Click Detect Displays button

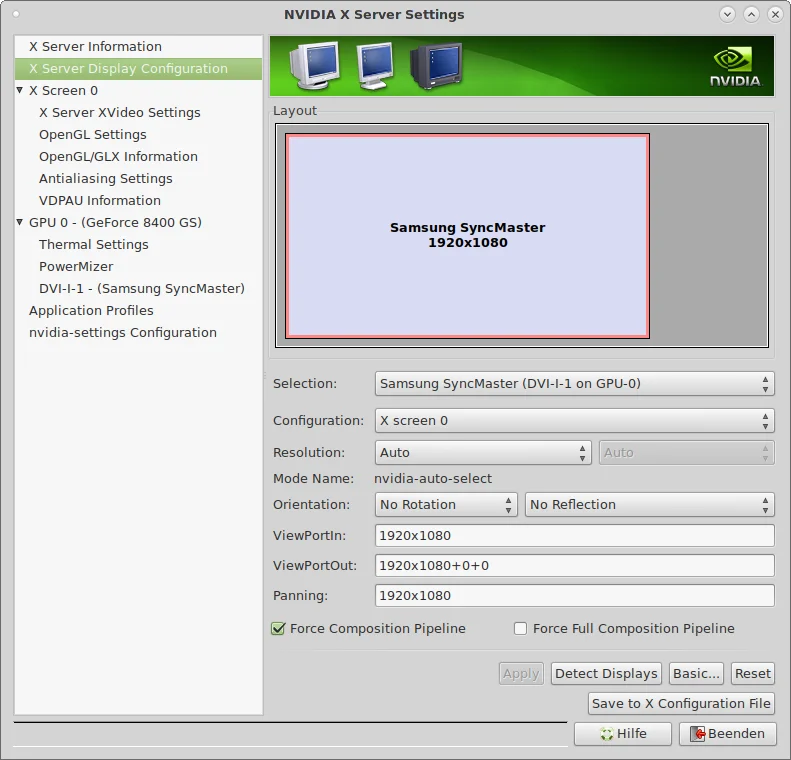tap(606, 674)
